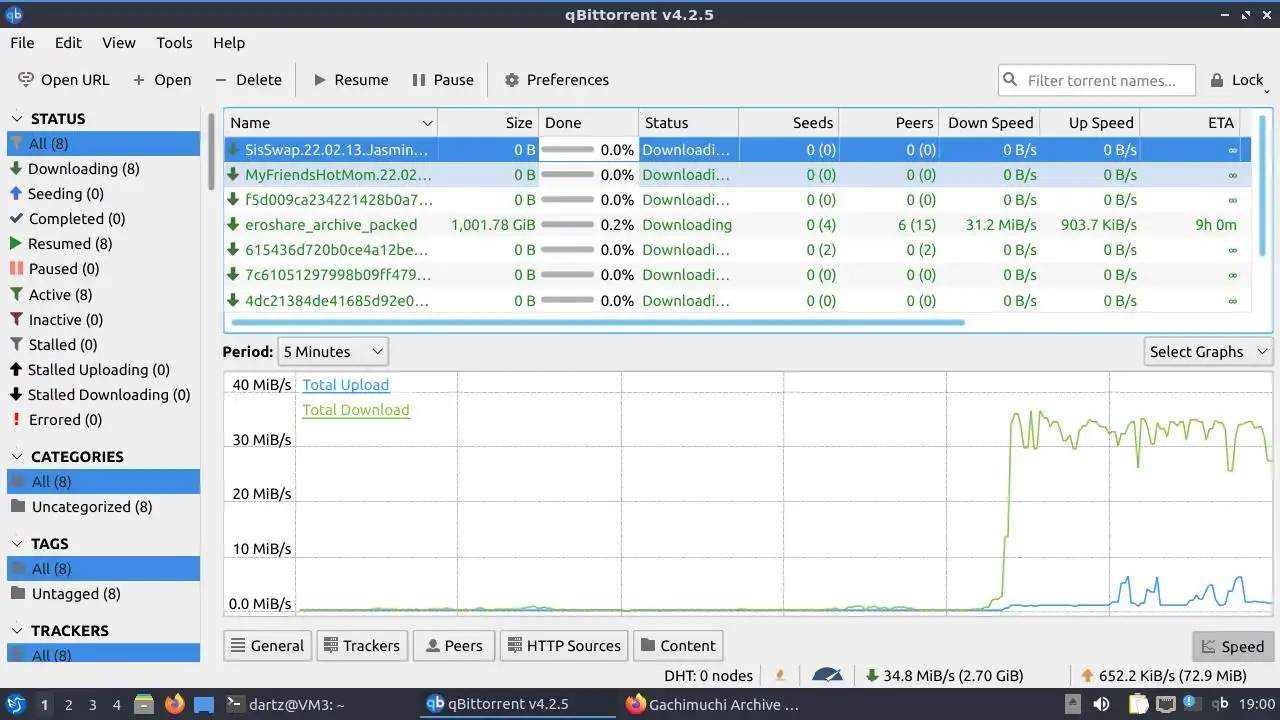Open Firefox from the taskbar launcher

(175, 705)
